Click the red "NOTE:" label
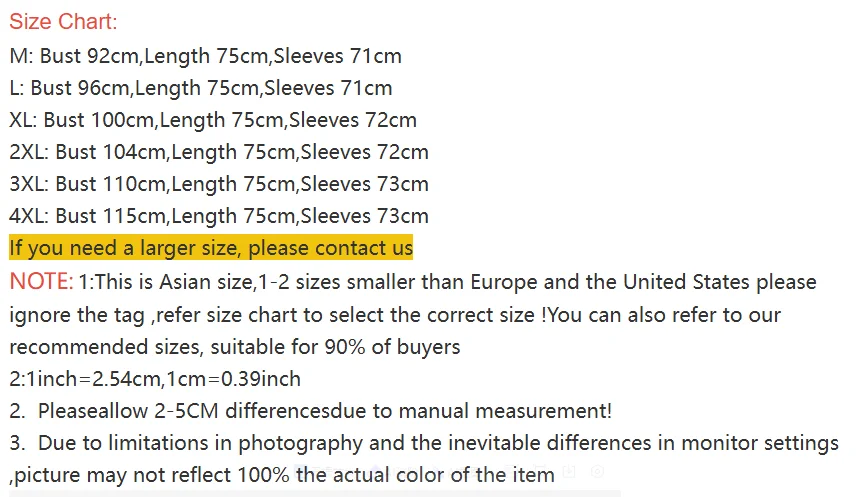The height and width of the screenshot is (497, 859). click(41, 282)
